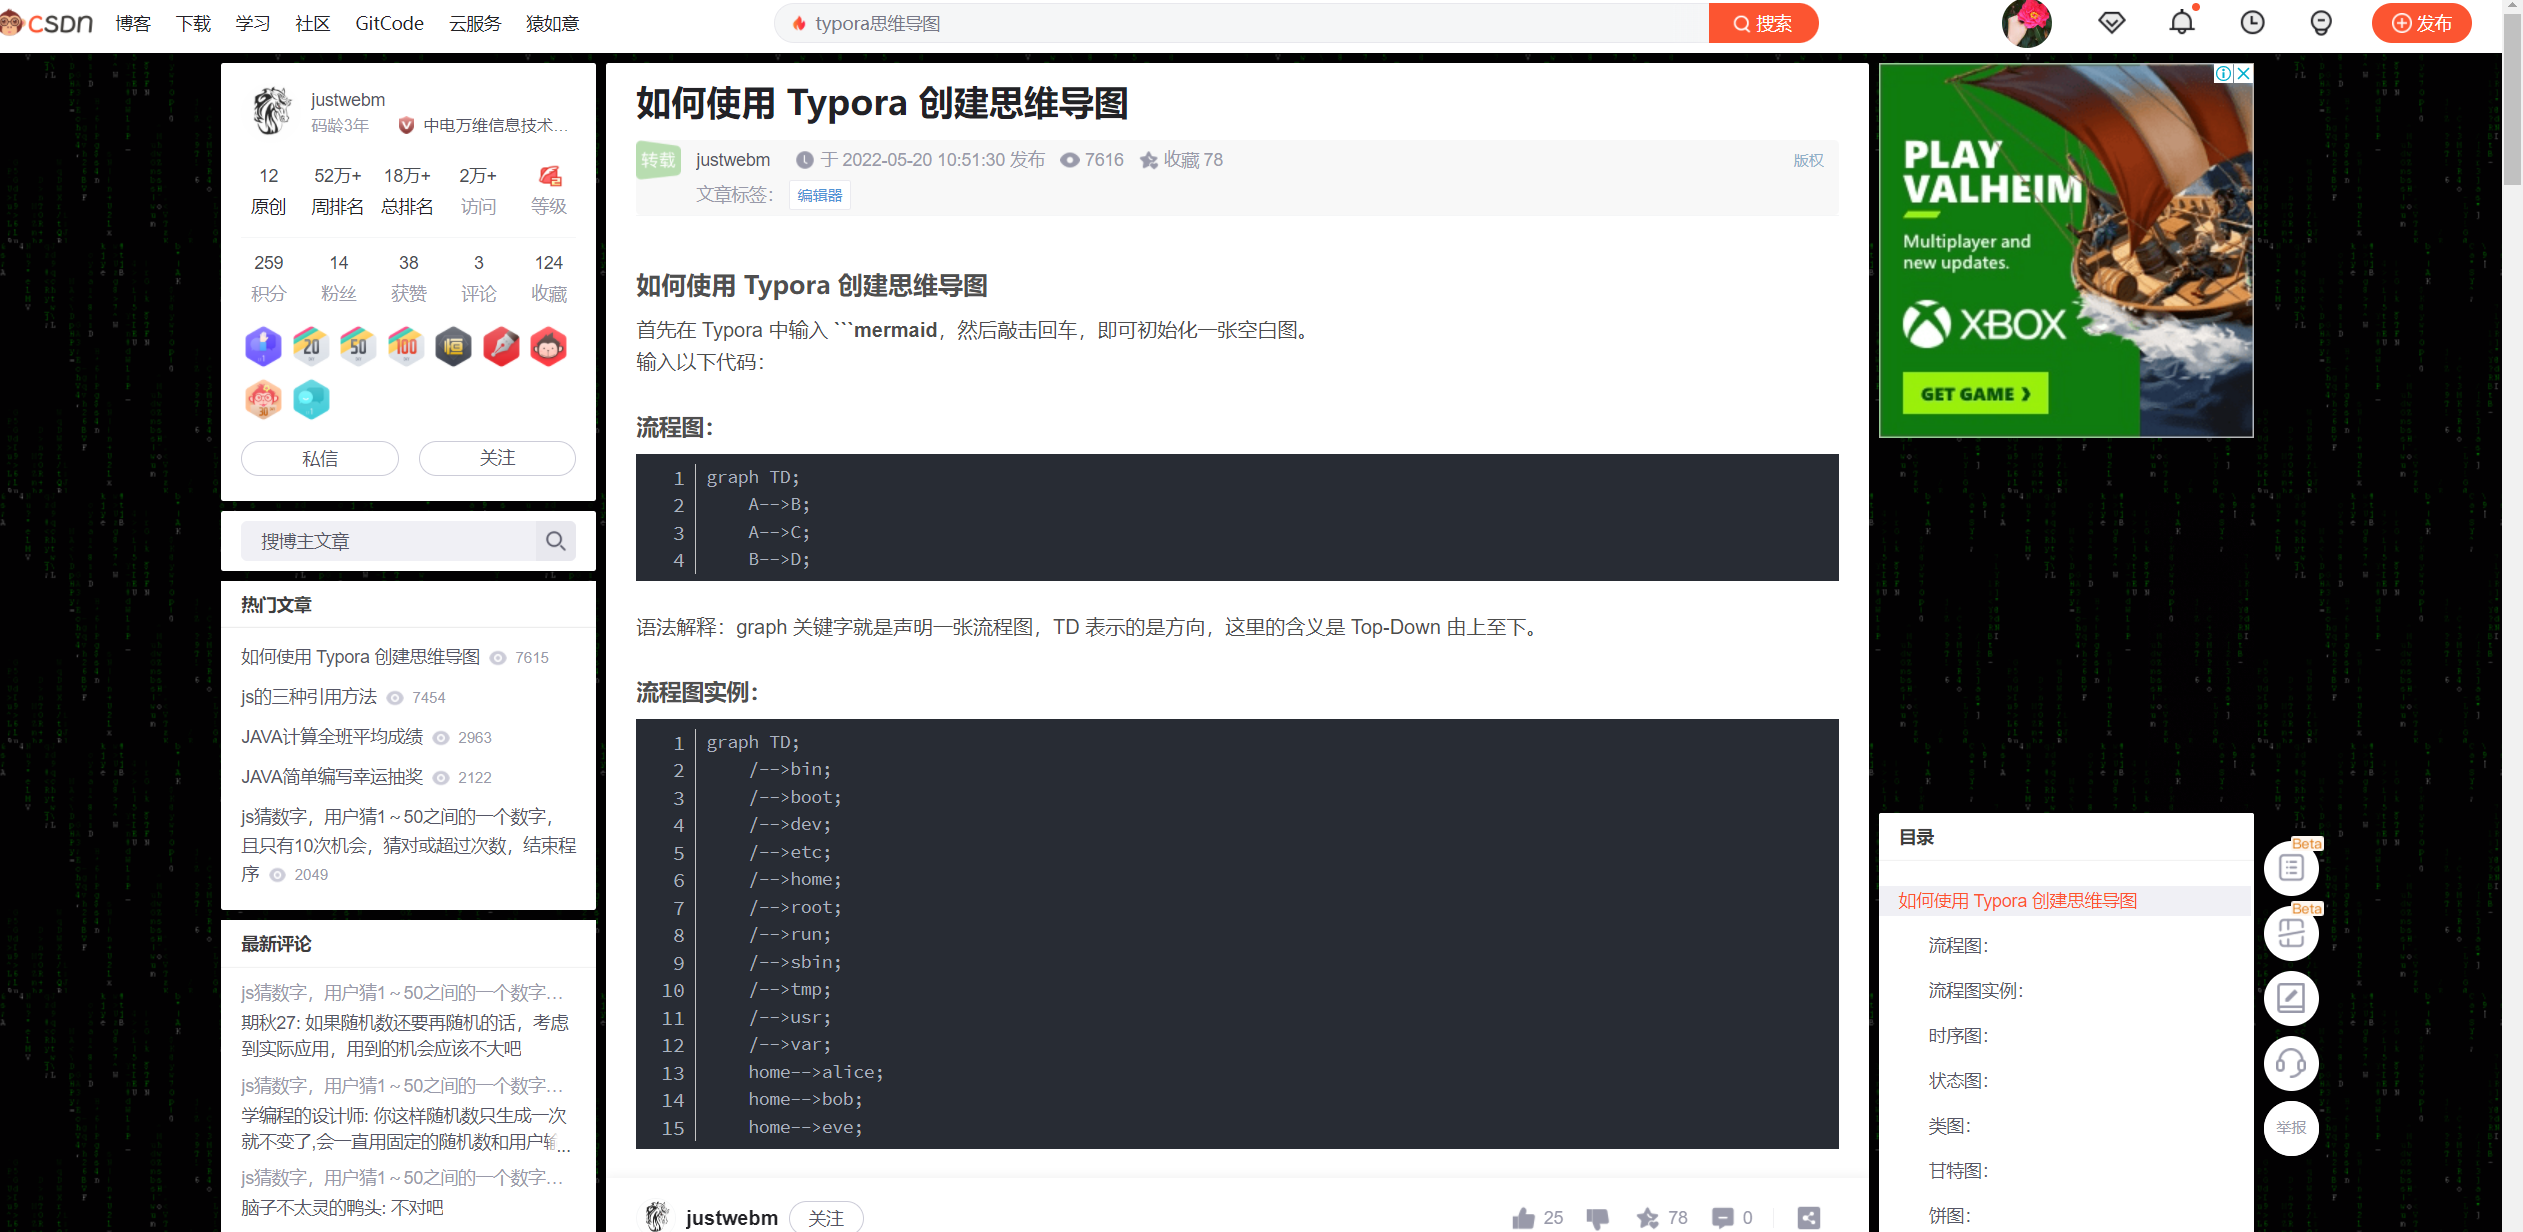Image resolution: width=2523 pixels, height=1232 pixels.
Task: Open the GitCode menu item
Action: click(389, 23)
